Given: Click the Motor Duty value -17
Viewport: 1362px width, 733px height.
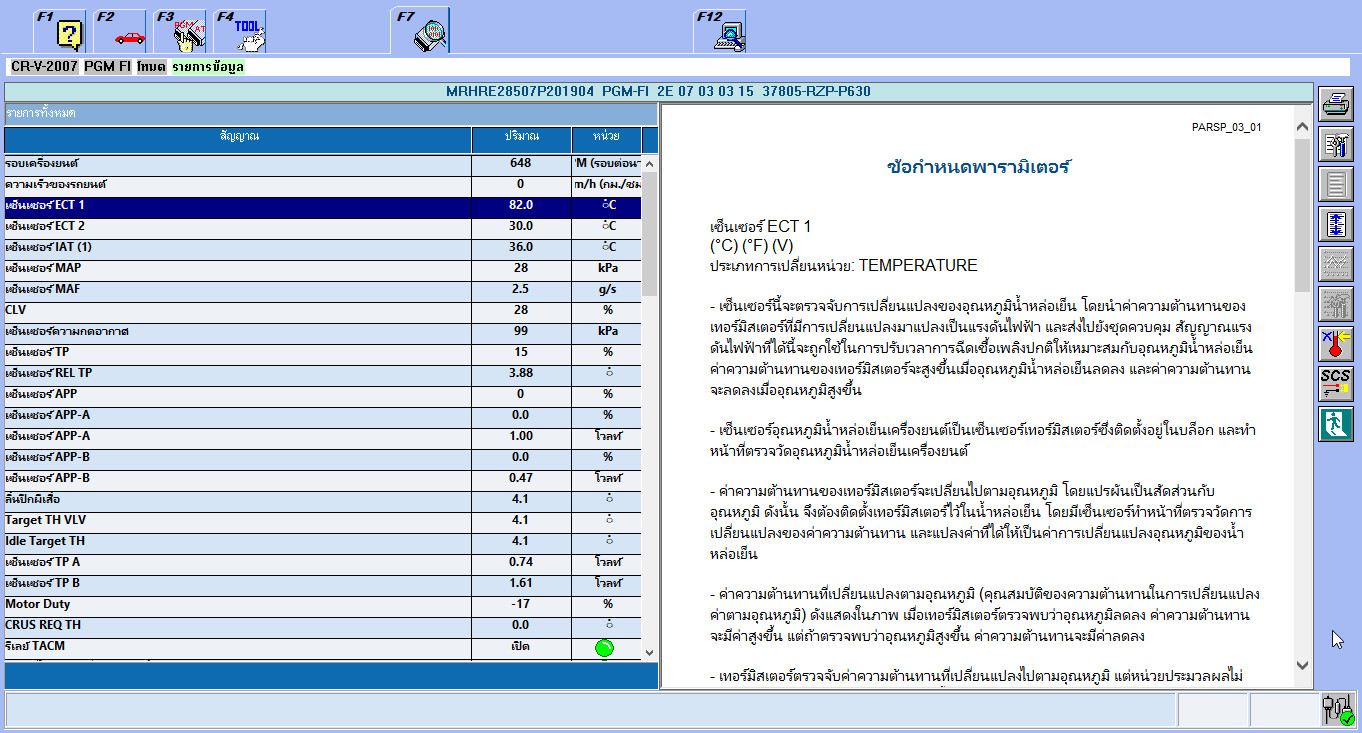Looking at the screenshot, I should (x=521, y=605).
